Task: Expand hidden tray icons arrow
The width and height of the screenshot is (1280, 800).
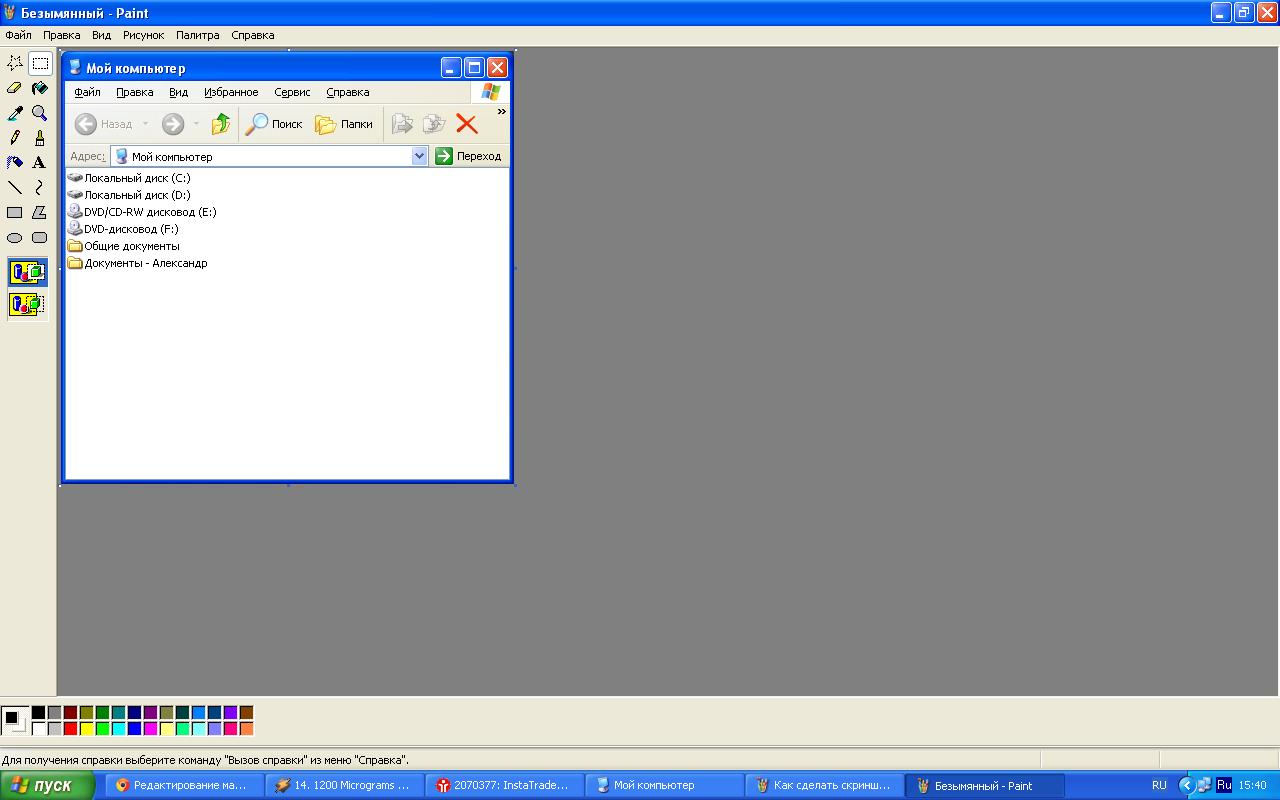Action: 1187,786
